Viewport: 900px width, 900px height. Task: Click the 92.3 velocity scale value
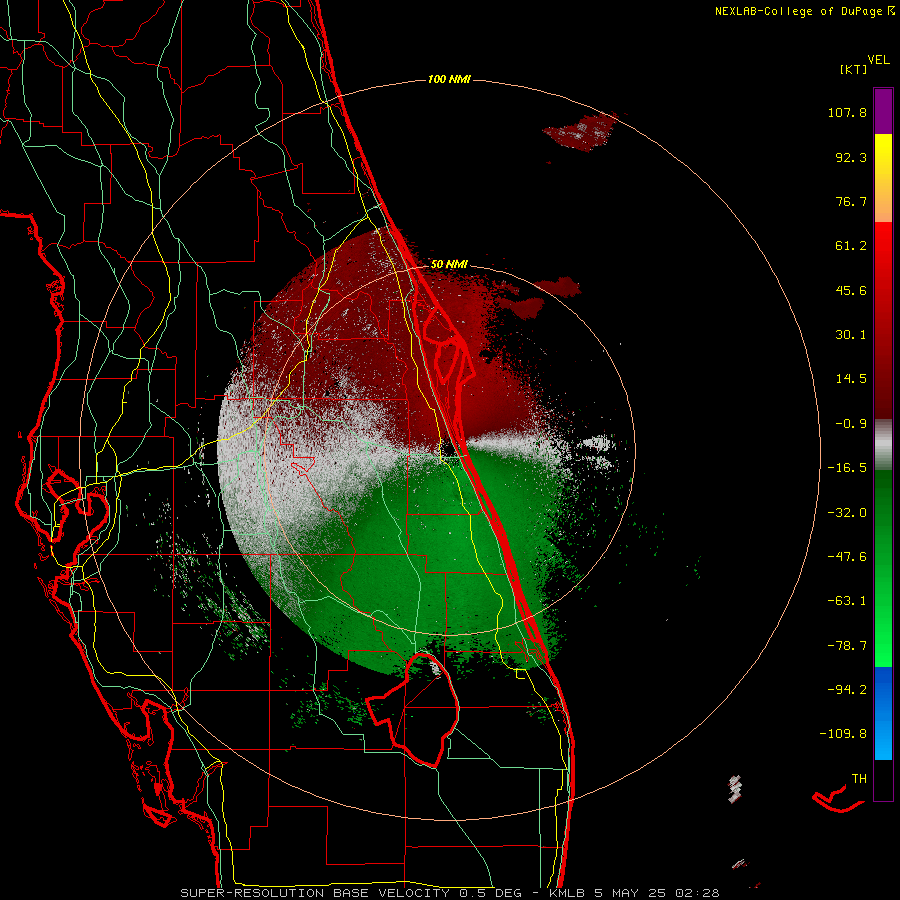(851, 157)
